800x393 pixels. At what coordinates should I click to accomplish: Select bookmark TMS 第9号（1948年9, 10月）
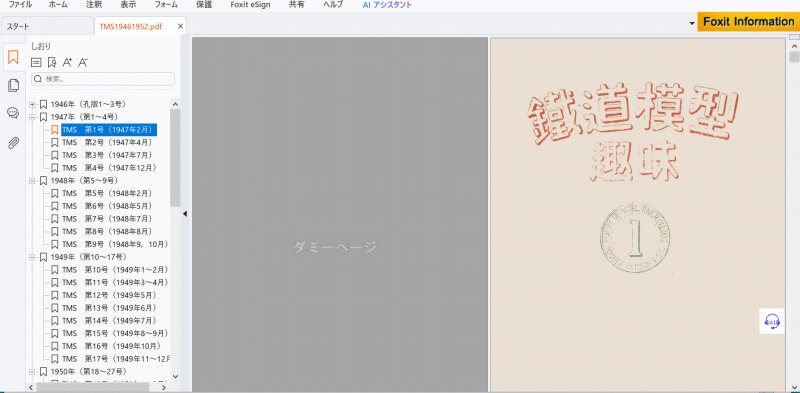[115, 244]
